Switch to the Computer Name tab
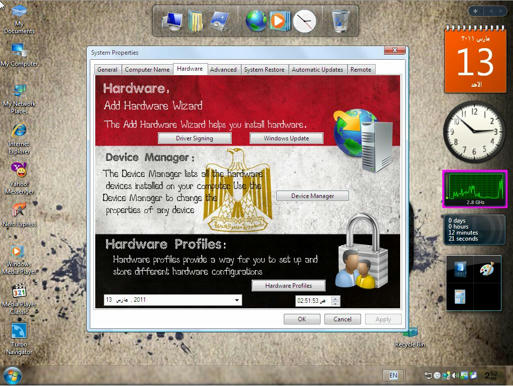 coord(147,69)
